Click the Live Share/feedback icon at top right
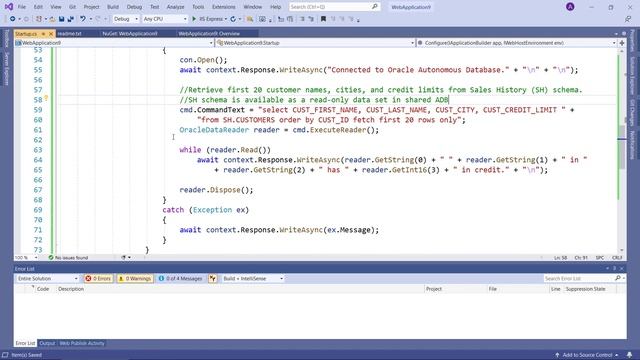640x360 pixels. (628, 19)
